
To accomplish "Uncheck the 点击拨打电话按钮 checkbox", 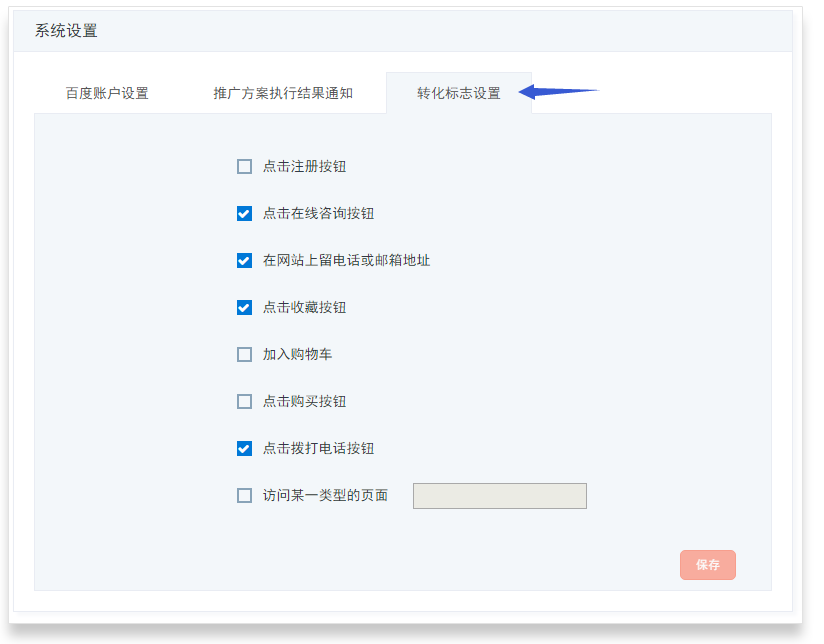I will point(244,448).
